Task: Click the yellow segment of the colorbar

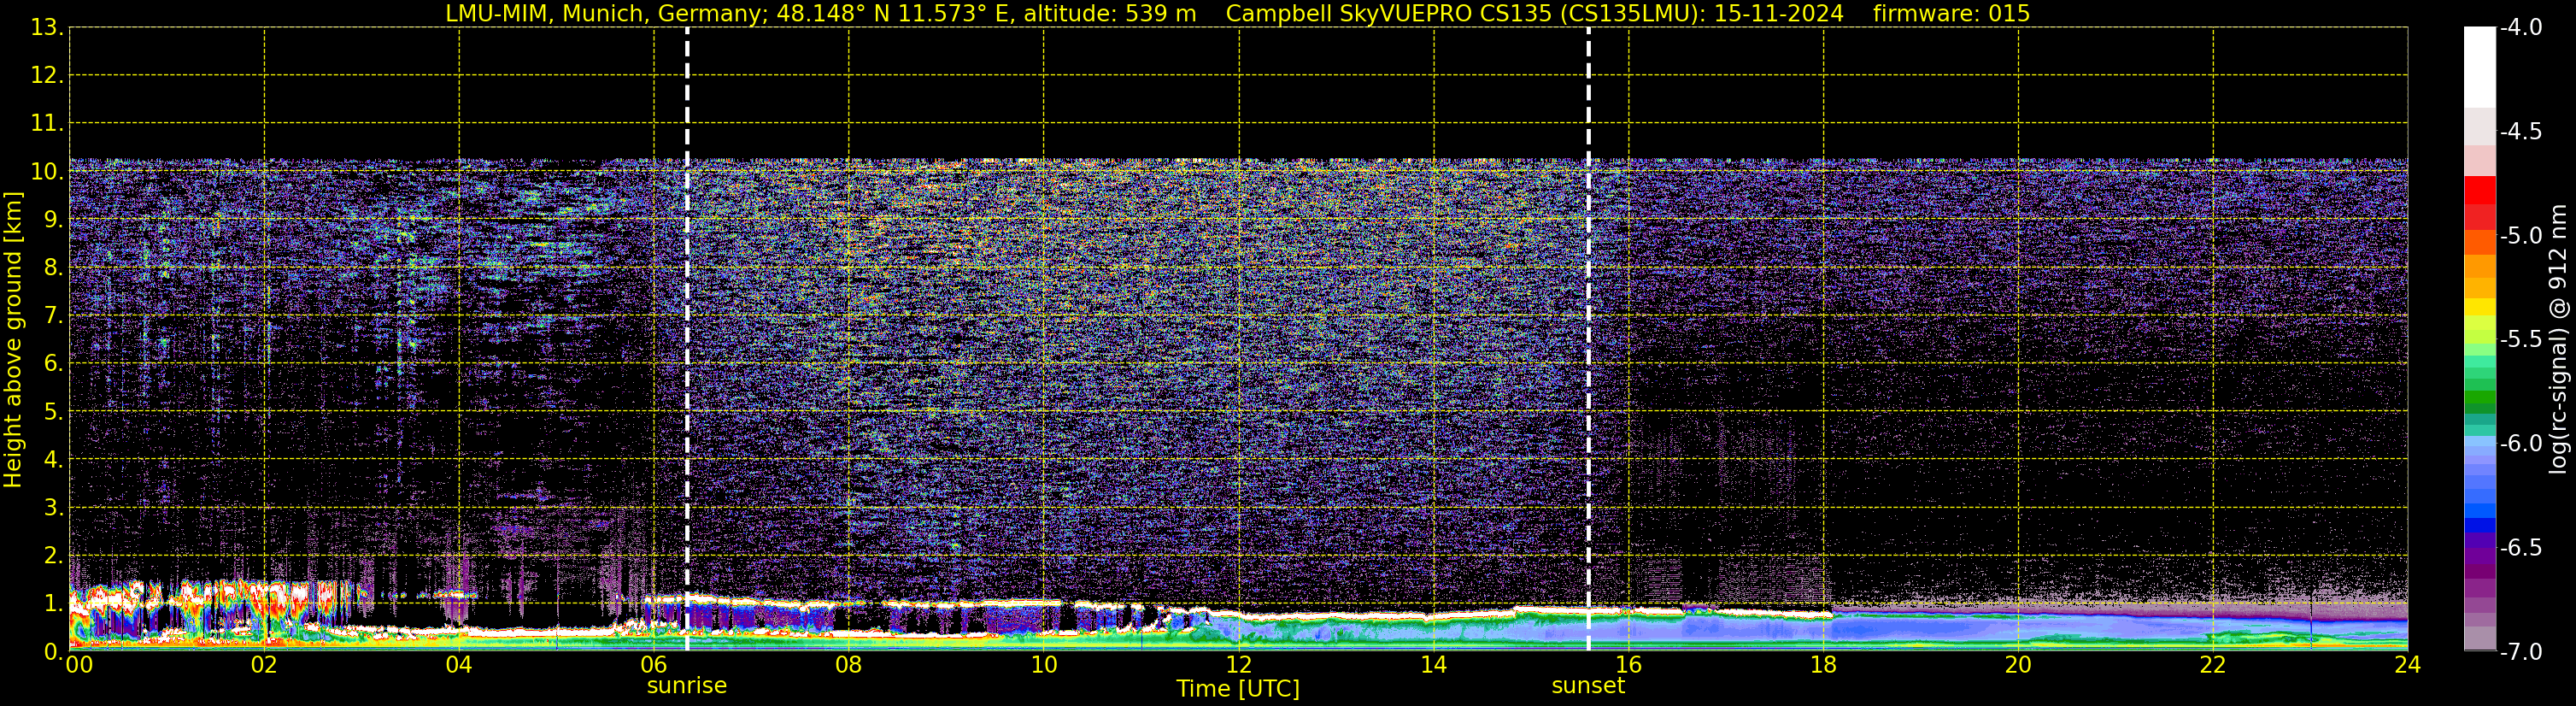Action: pyautogui.click(x=2480, y=305)
